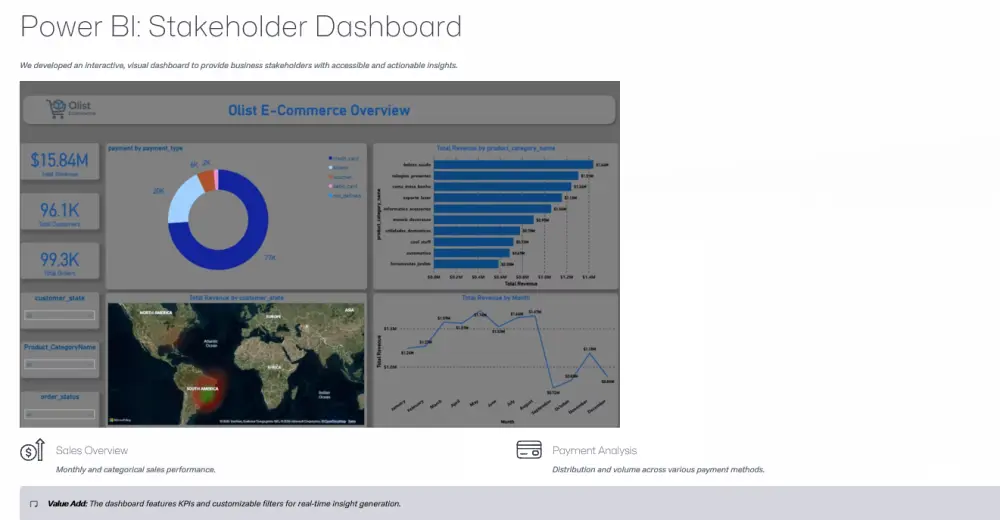Viewport: 1000px width, 520px height.
Task: Select the 99.3K Total Orders KPI card
Action: tap(60, 261)
